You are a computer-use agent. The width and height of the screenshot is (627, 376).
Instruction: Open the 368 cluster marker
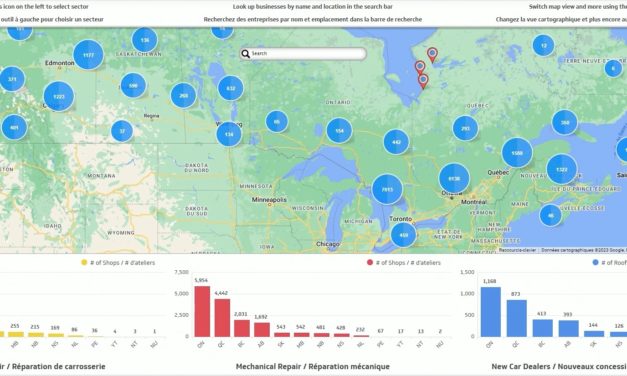tap(565, 122)
